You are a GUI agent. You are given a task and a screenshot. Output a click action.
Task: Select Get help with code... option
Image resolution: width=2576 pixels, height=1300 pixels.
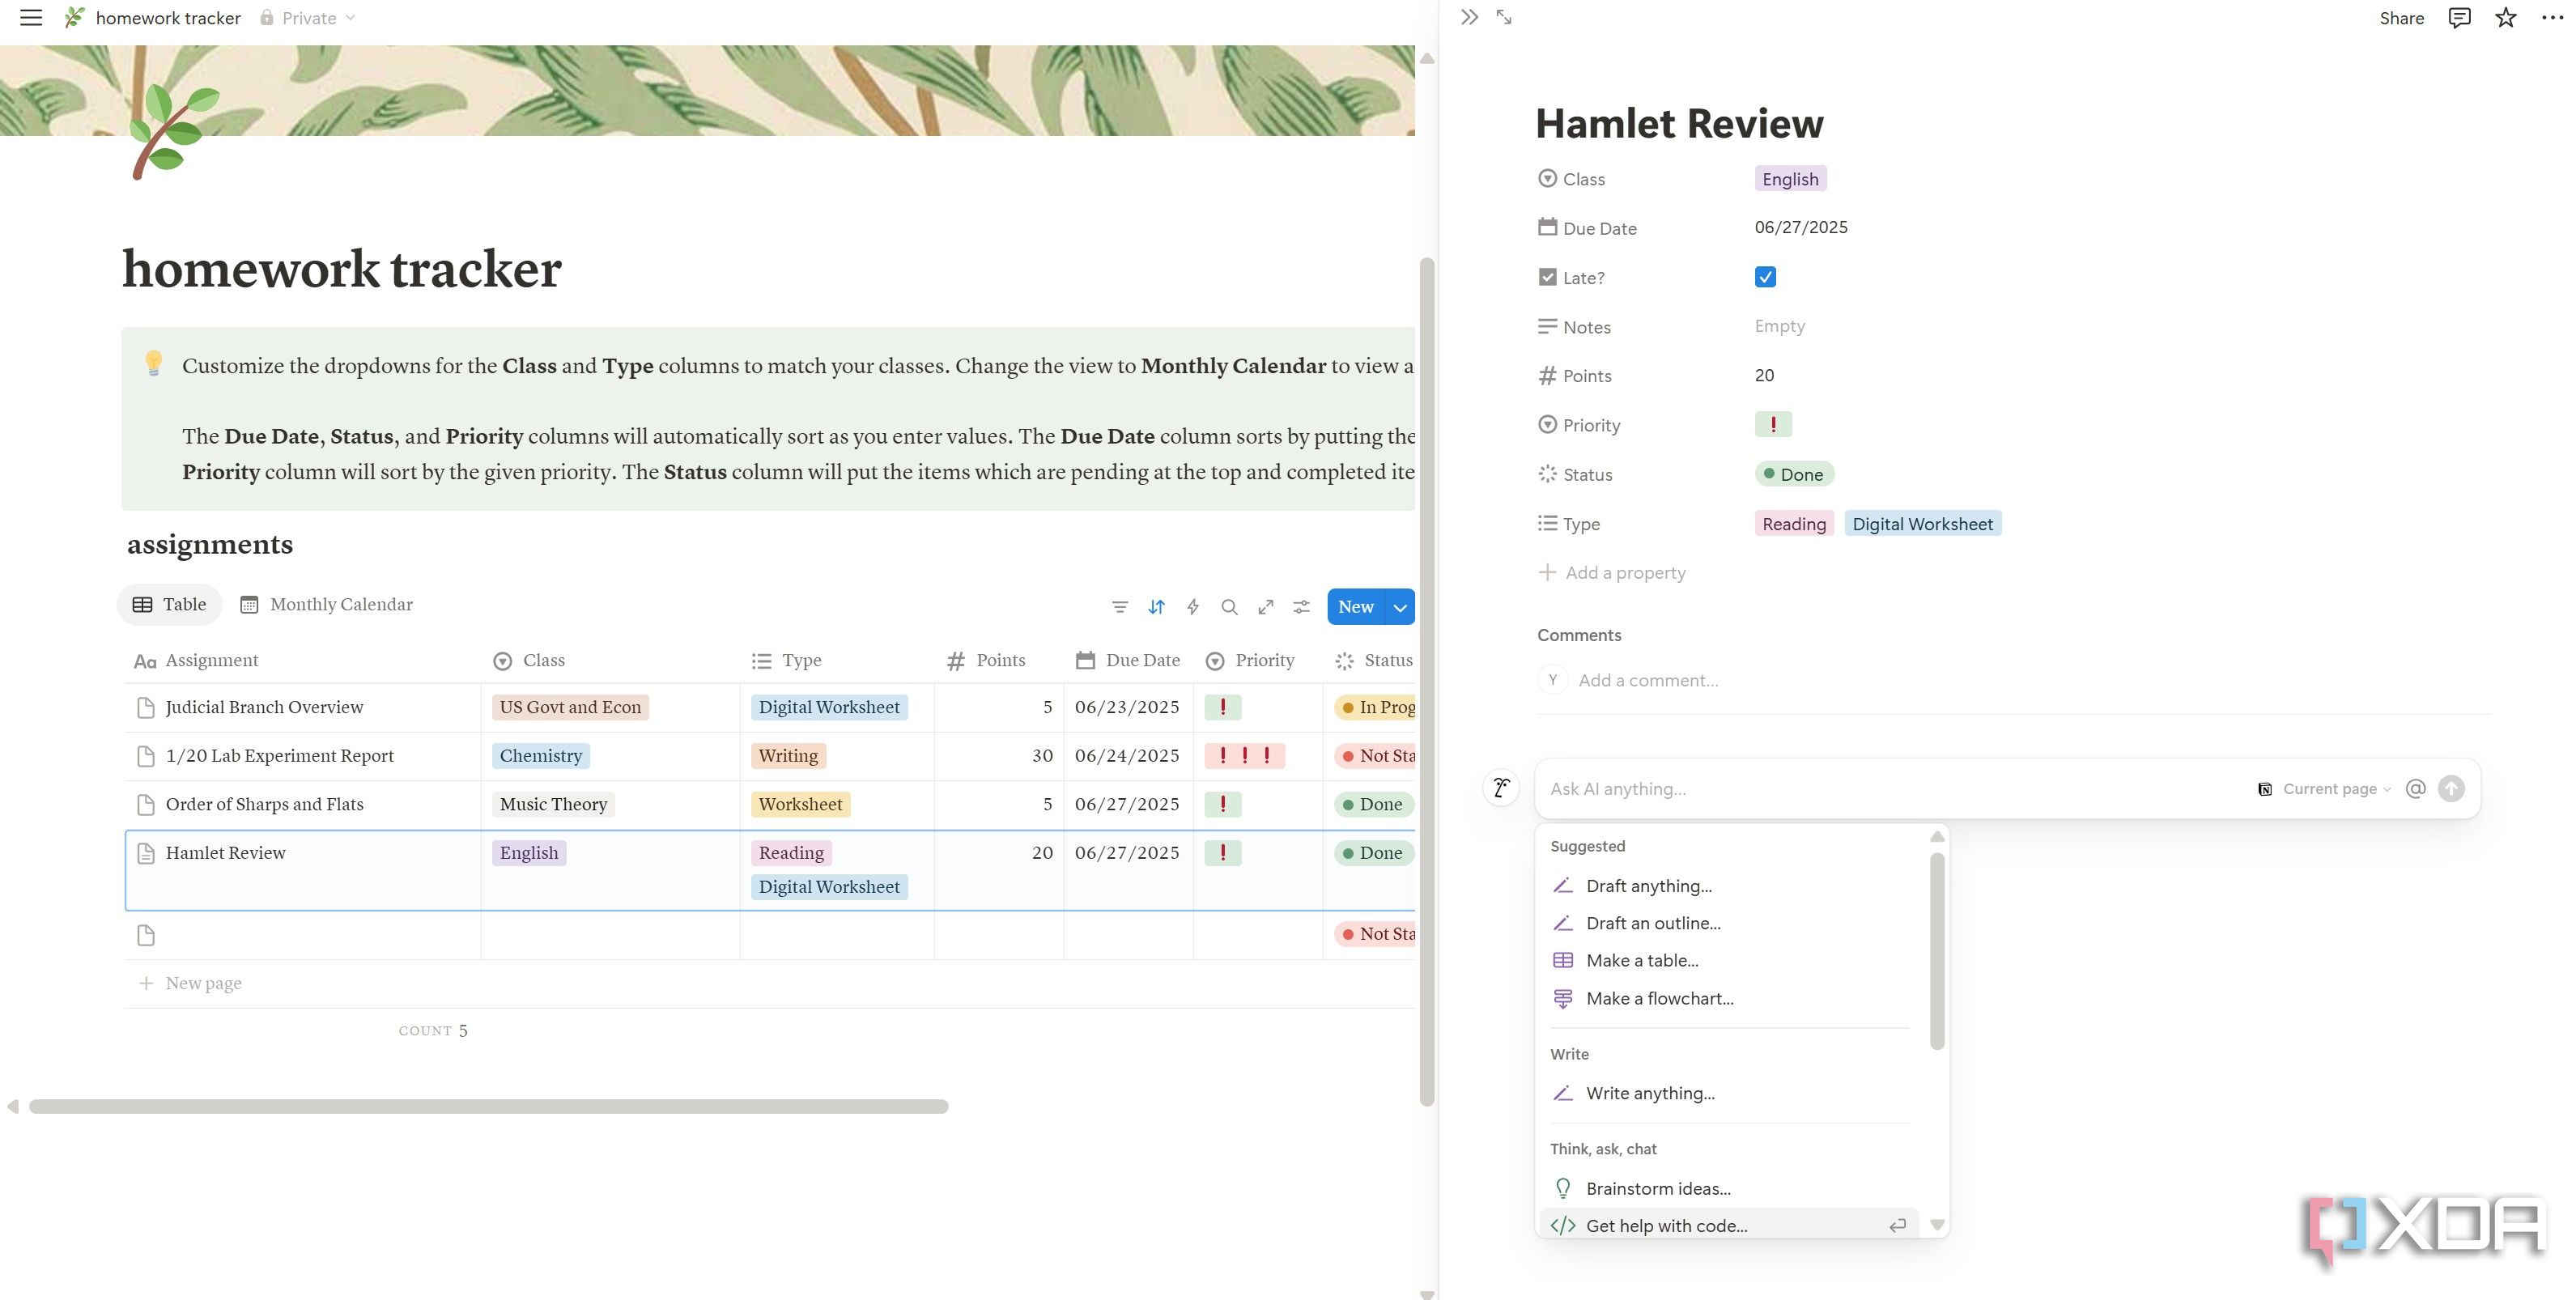[1730, 1225]
